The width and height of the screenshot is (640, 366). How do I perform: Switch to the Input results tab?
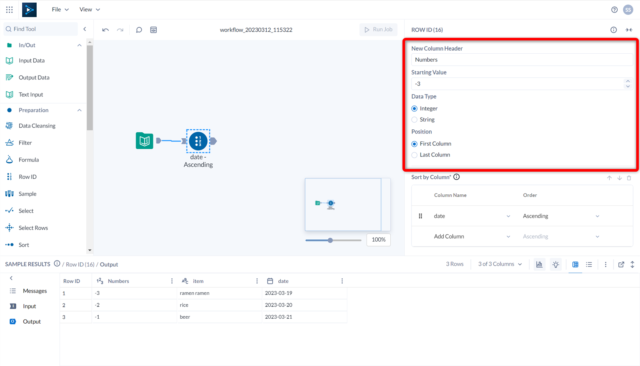pos(29,306)
